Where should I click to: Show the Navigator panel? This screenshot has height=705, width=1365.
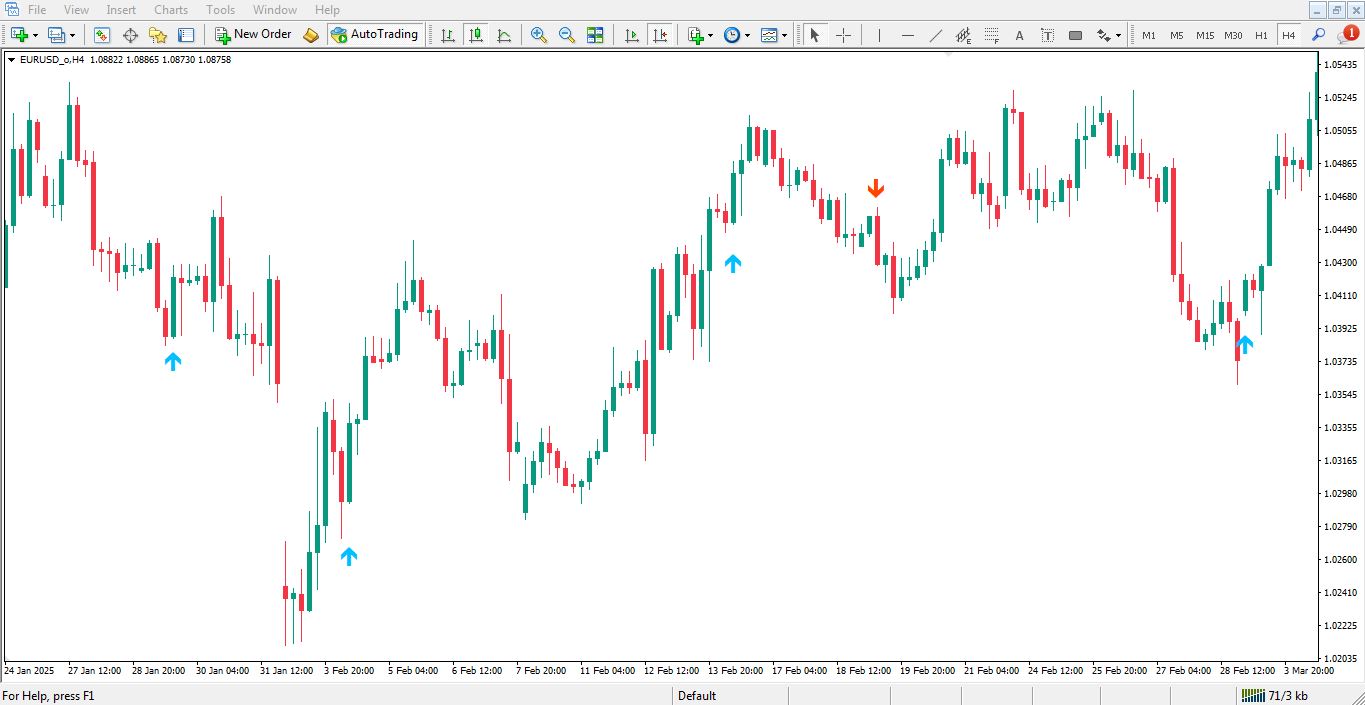point(158,35)
